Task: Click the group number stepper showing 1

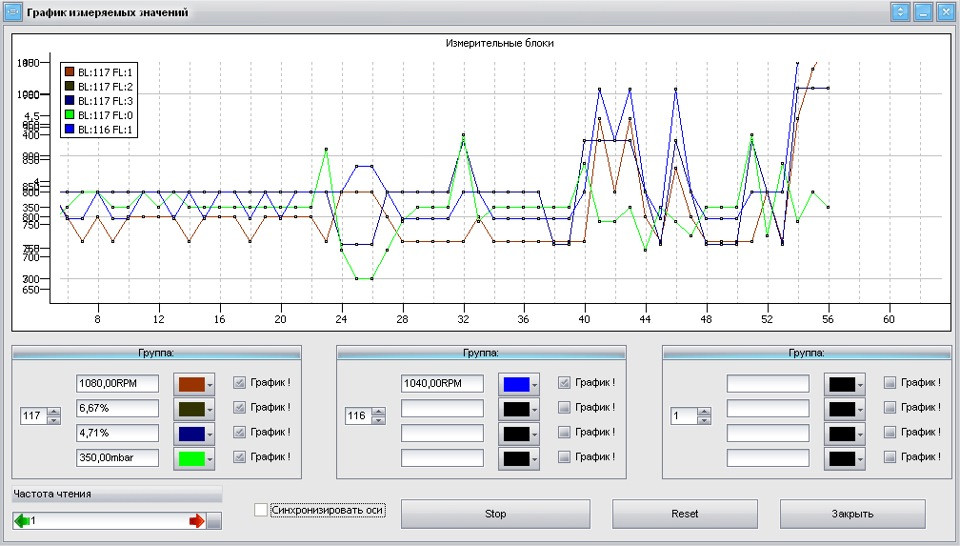Action: tap(691, 416)
